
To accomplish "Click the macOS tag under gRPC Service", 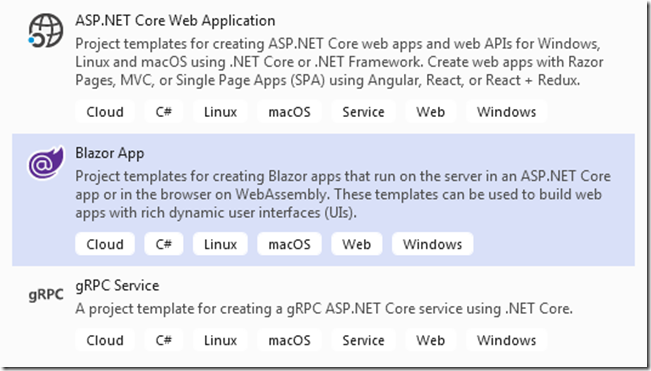I will pyautogui.click(x=289, y=340).
